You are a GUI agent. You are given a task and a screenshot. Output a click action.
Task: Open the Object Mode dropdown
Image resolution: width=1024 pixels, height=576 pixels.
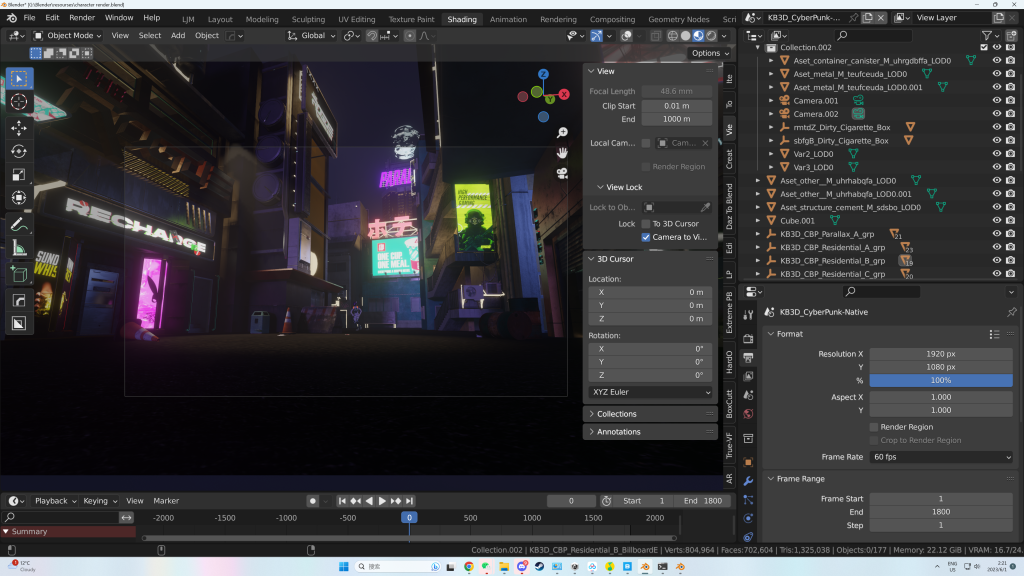[67, 35]
